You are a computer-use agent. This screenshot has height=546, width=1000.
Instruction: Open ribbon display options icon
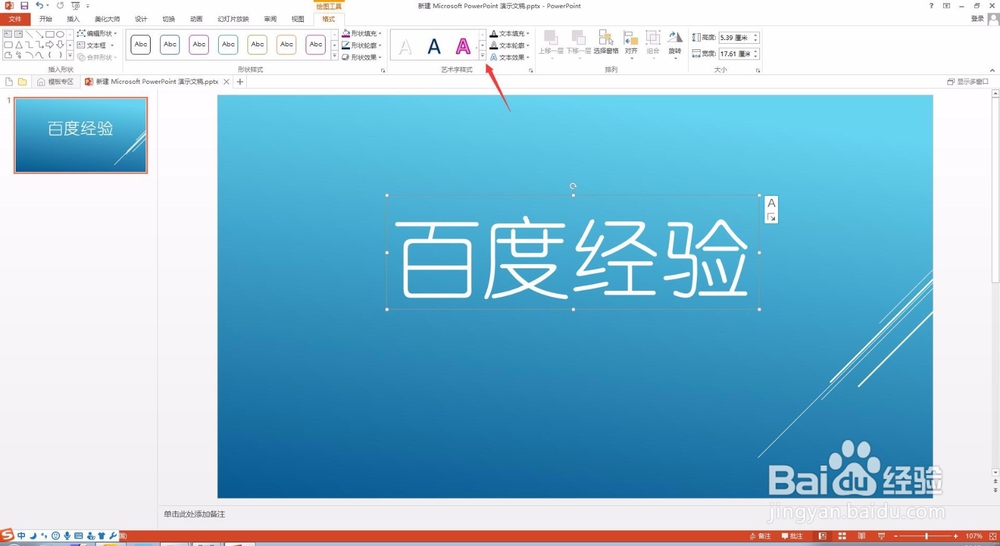946,5
